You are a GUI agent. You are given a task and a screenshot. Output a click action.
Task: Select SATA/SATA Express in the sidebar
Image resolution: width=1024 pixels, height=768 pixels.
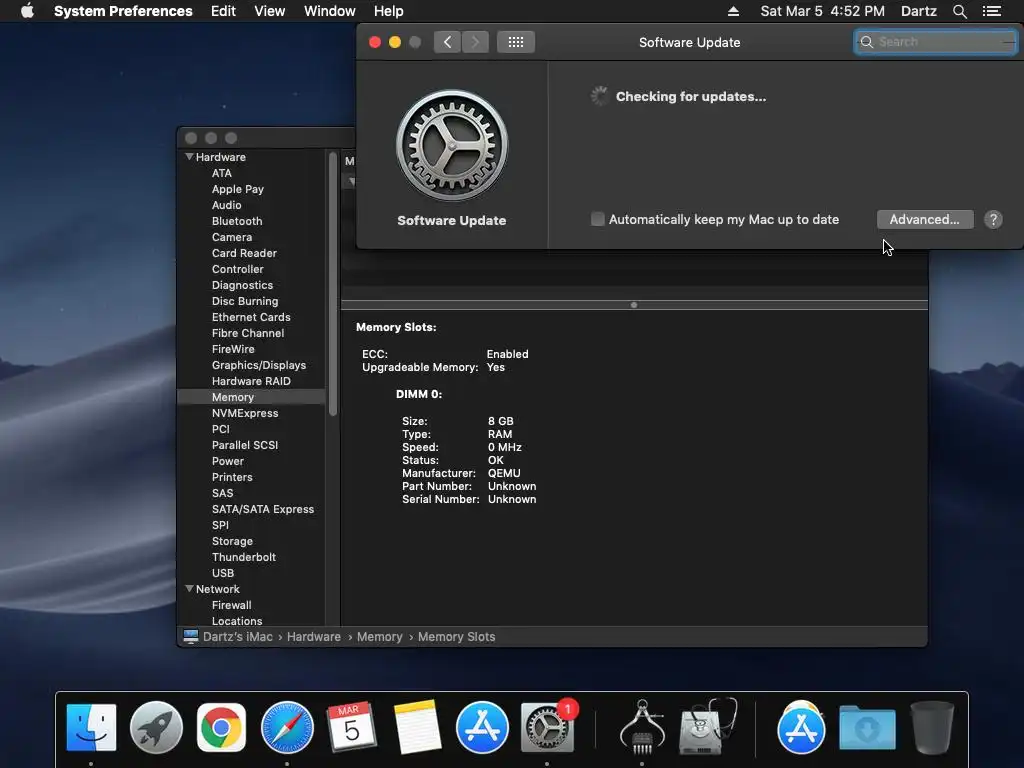[263, 509]
